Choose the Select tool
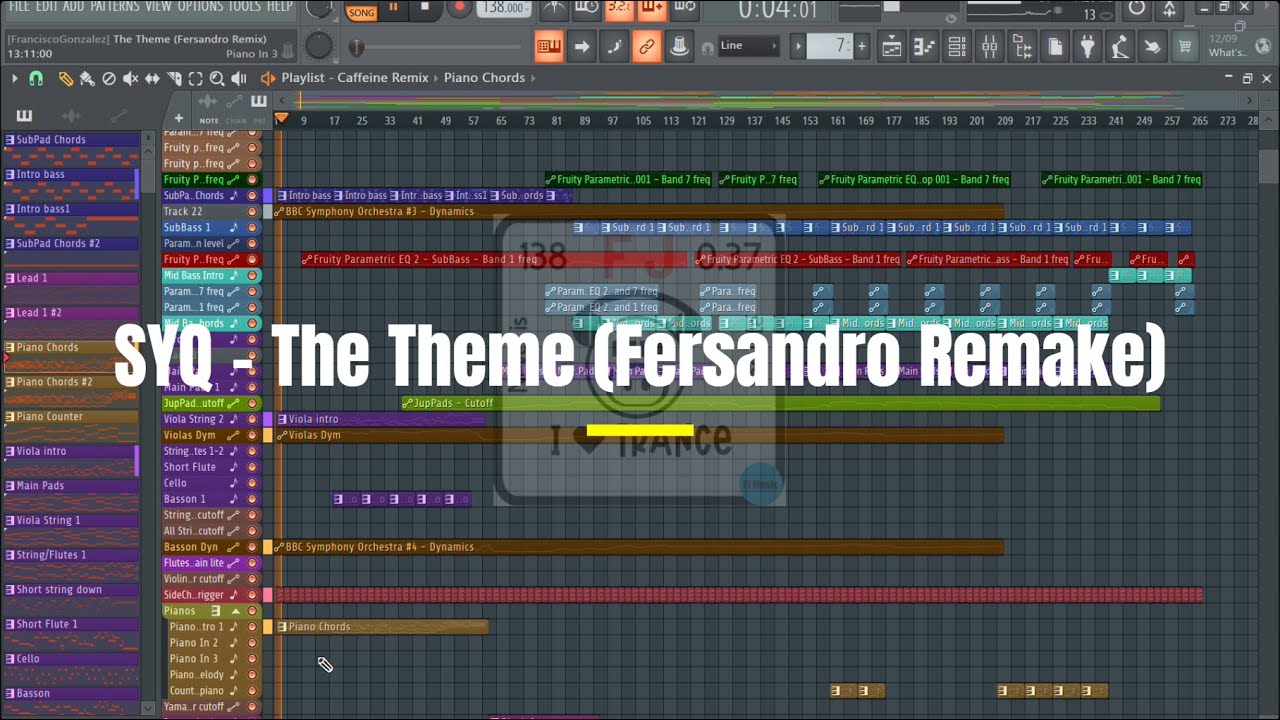1280x720 pixels. click(196, 78)
